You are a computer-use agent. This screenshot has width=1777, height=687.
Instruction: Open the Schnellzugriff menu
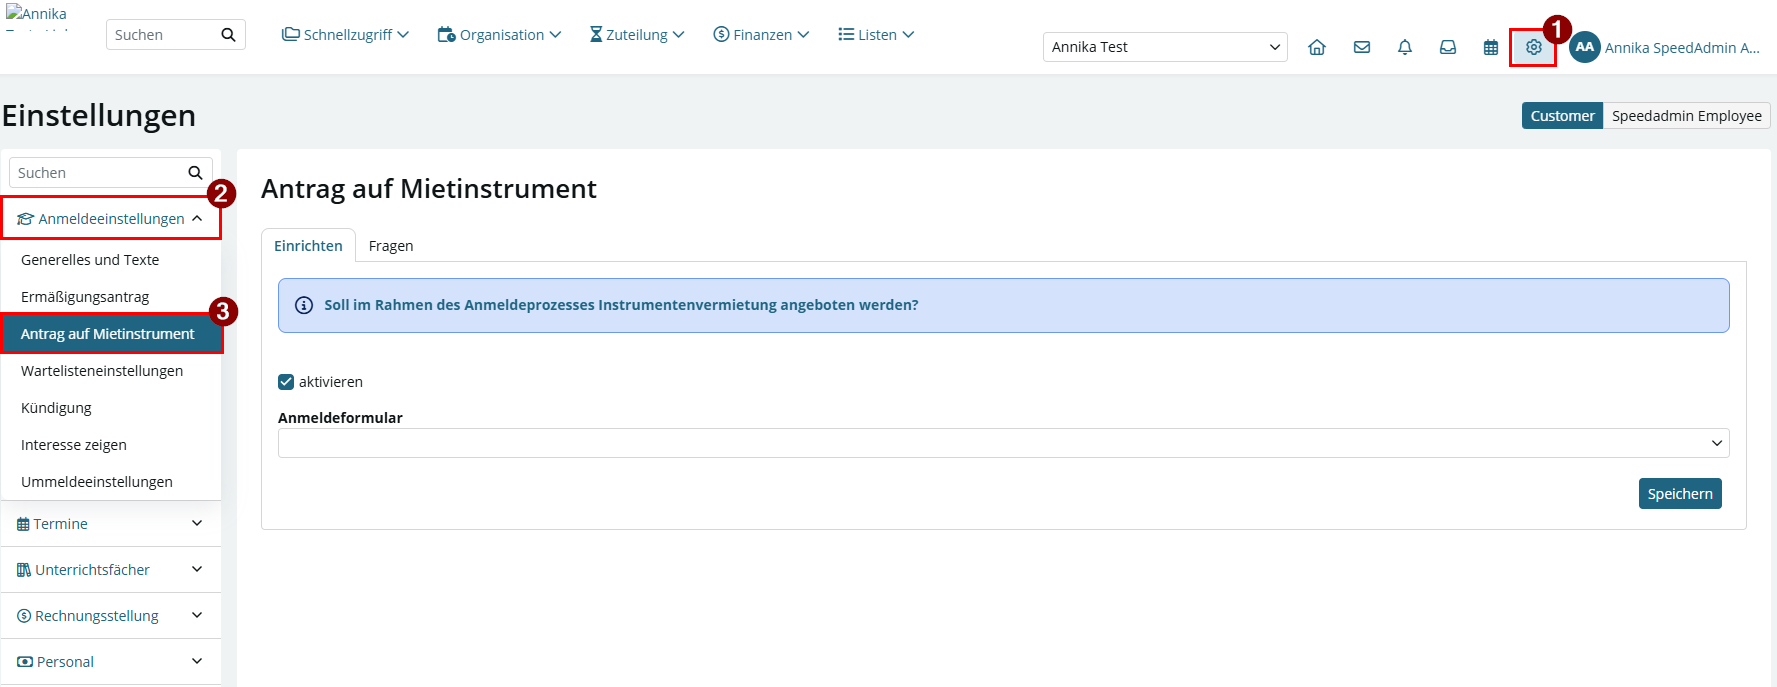pos(345,35)
